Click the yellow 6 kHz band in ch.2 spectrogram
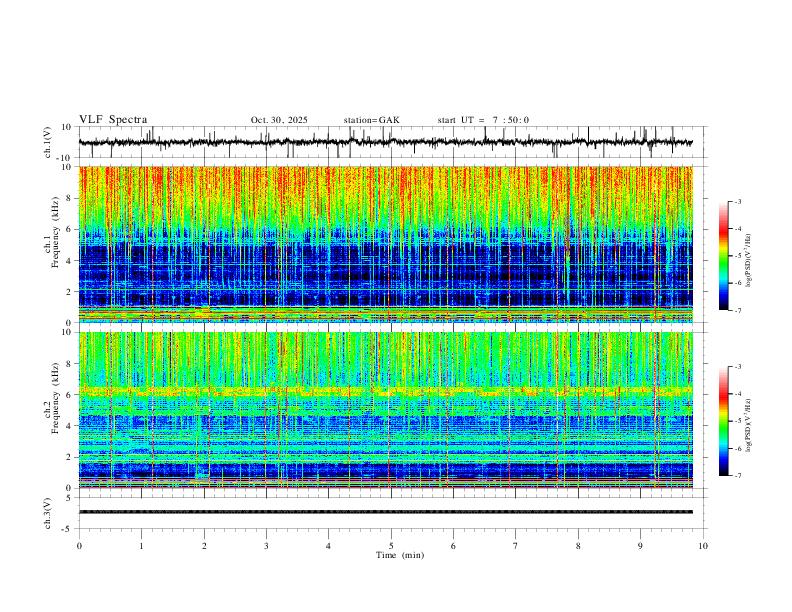792x612 pixels. point(385,391)
